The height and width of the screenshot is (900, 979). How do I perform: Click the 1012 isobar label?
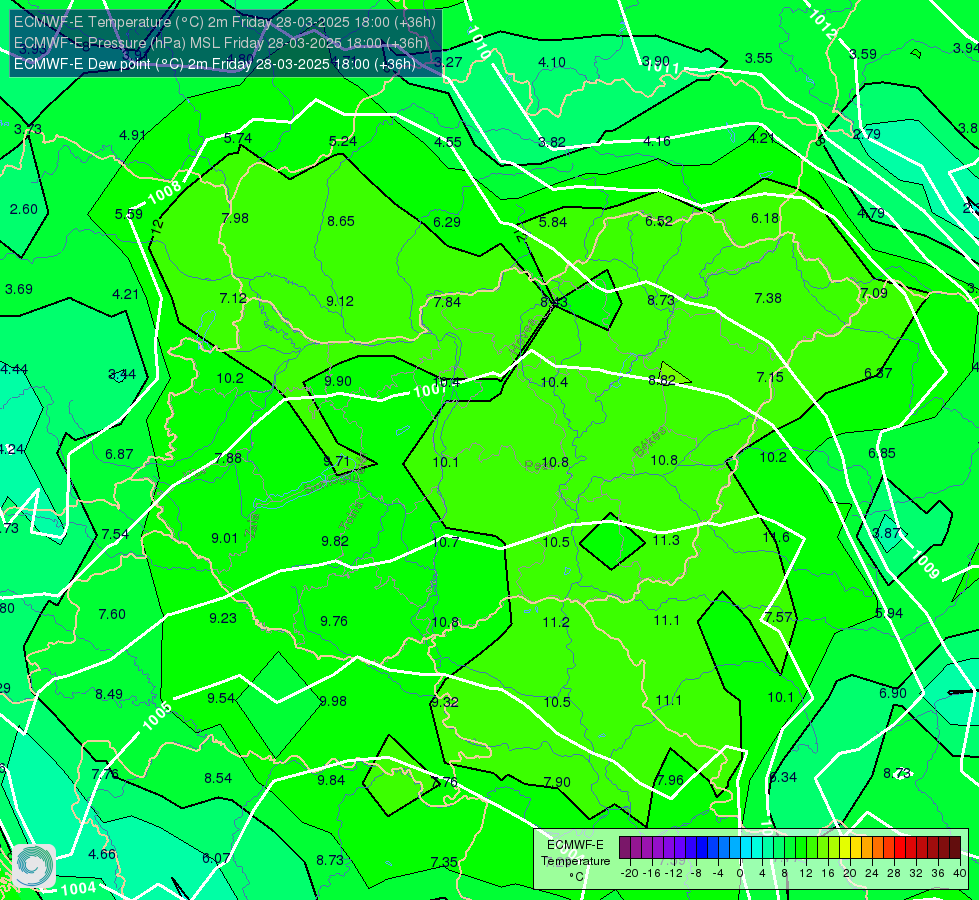(x=822, y=25)
